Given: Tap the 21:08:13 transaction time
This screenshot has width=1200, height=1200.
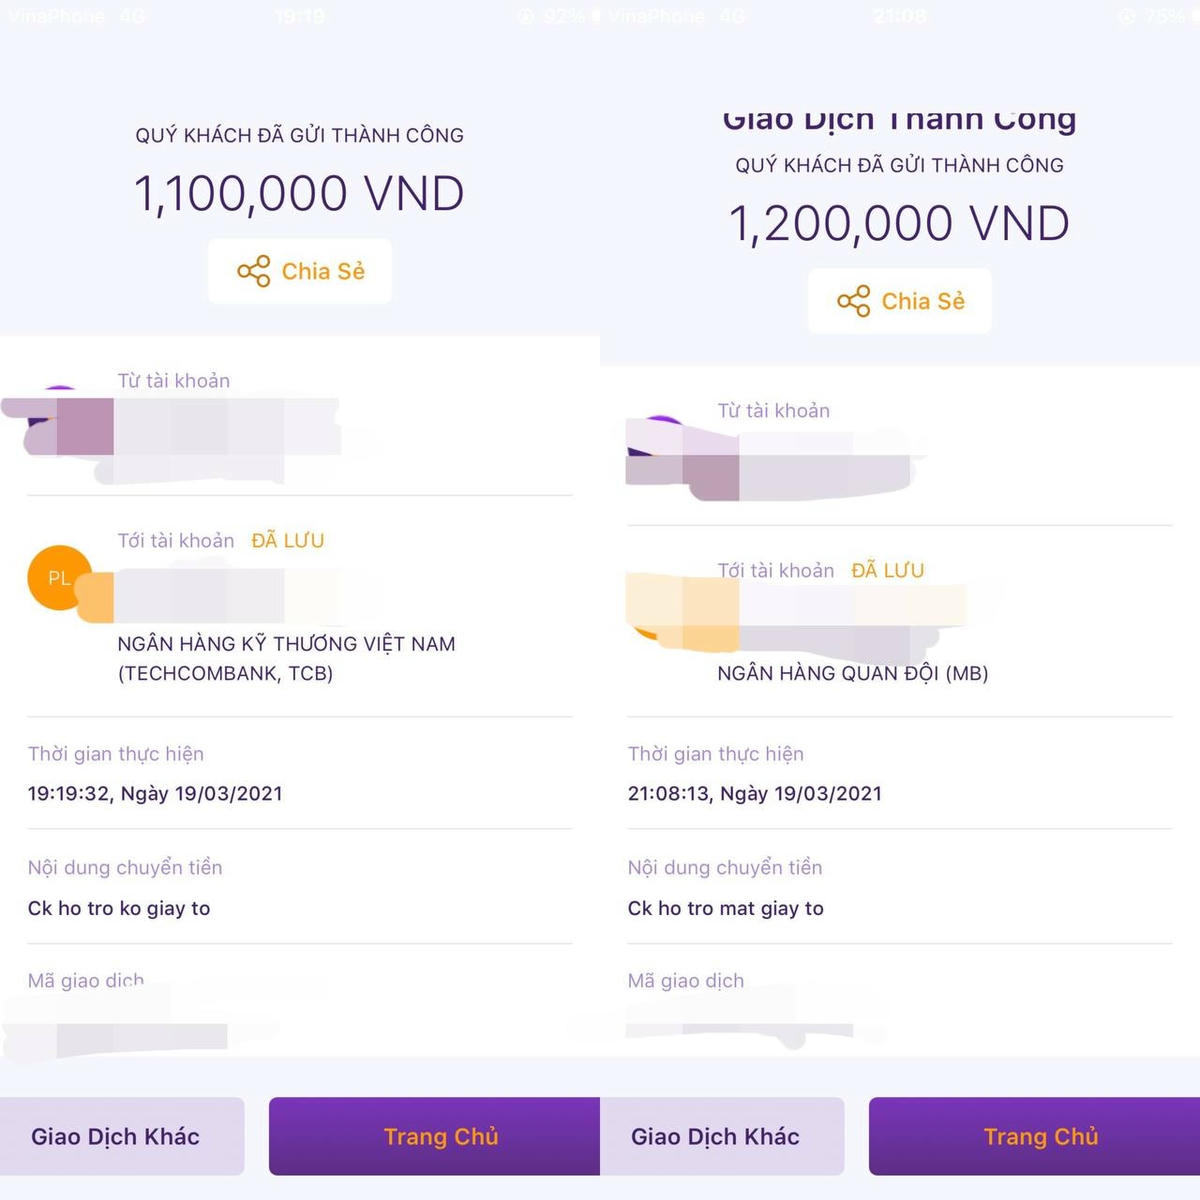Looking at the screenshot, I should pyautogui.click(x=755, y=794).
